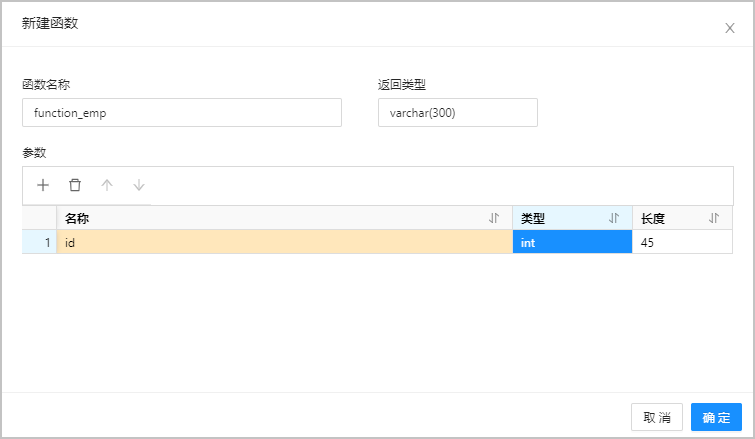Edit the length cell showing 45
The height and width of the screenshot is (439, 755).
pos(682,242)
